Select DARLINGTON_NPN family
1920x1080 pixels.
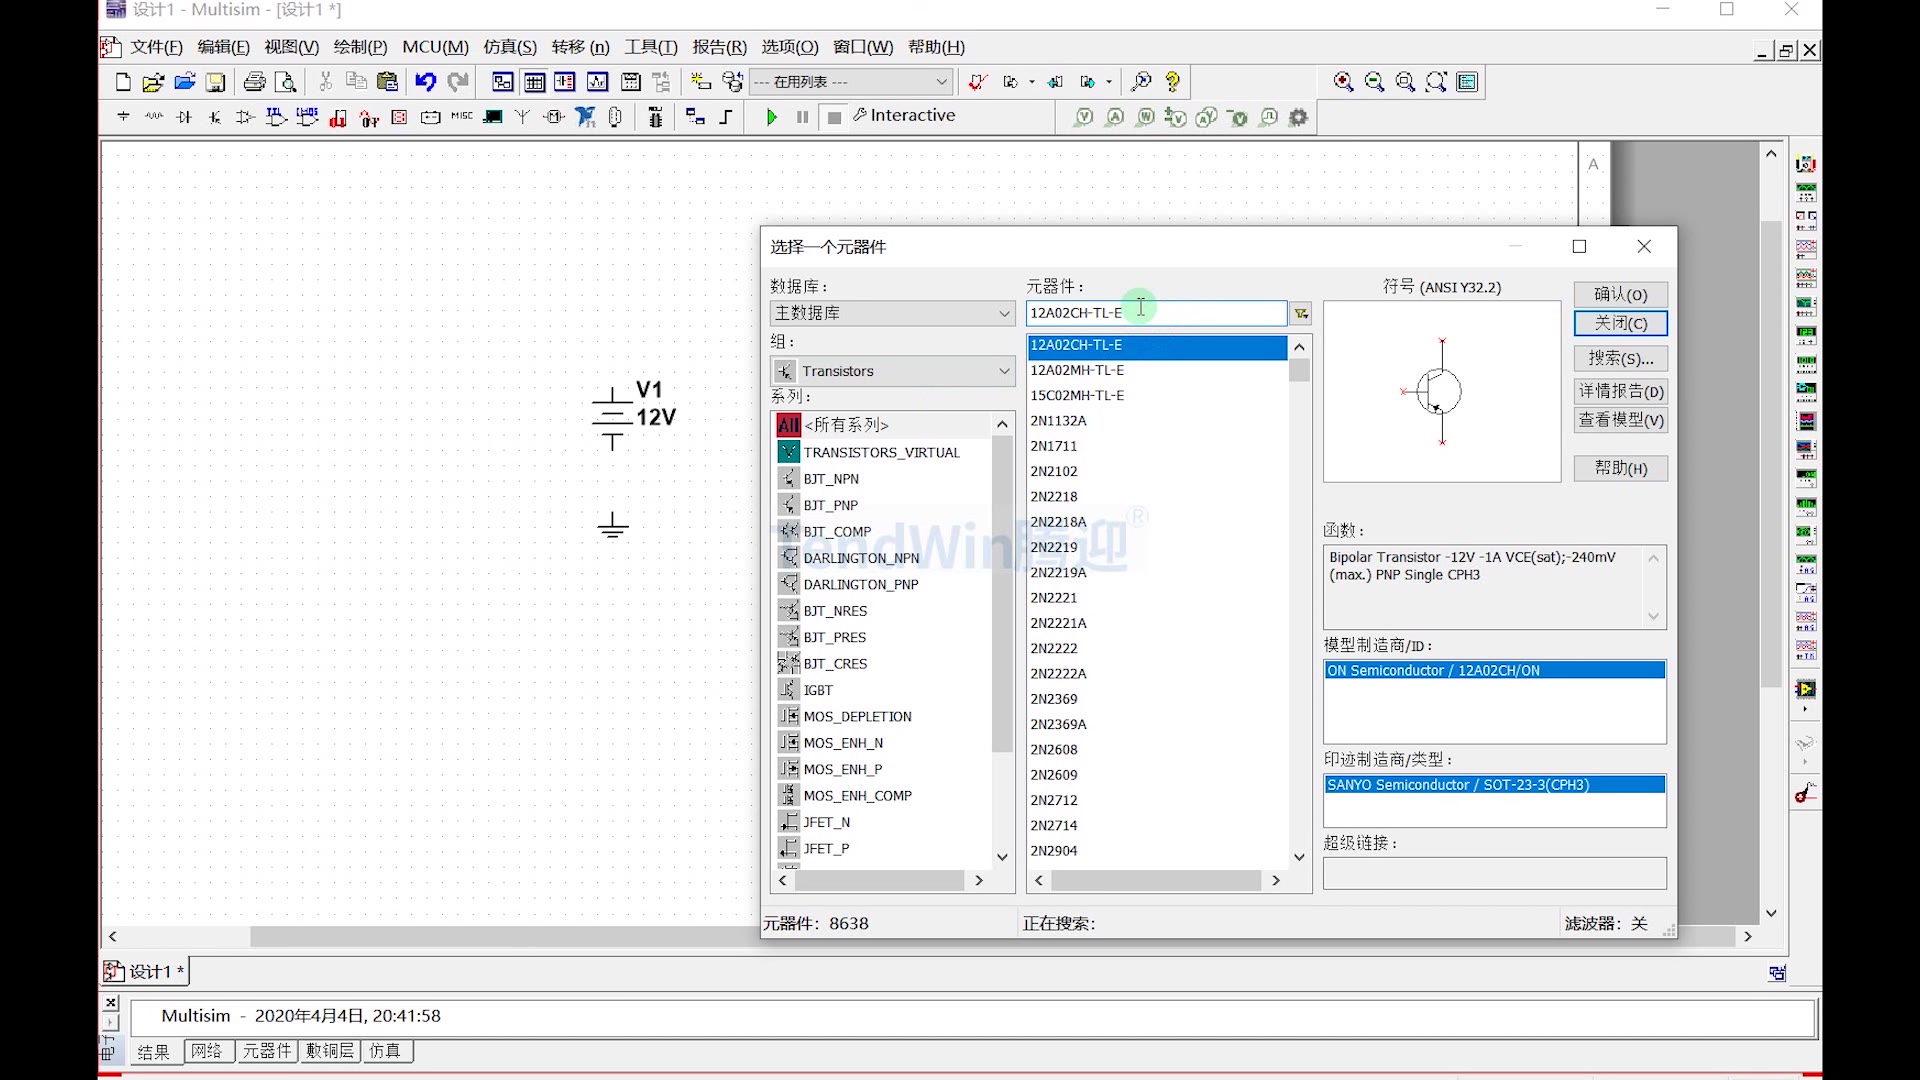[x=860, y=558]
